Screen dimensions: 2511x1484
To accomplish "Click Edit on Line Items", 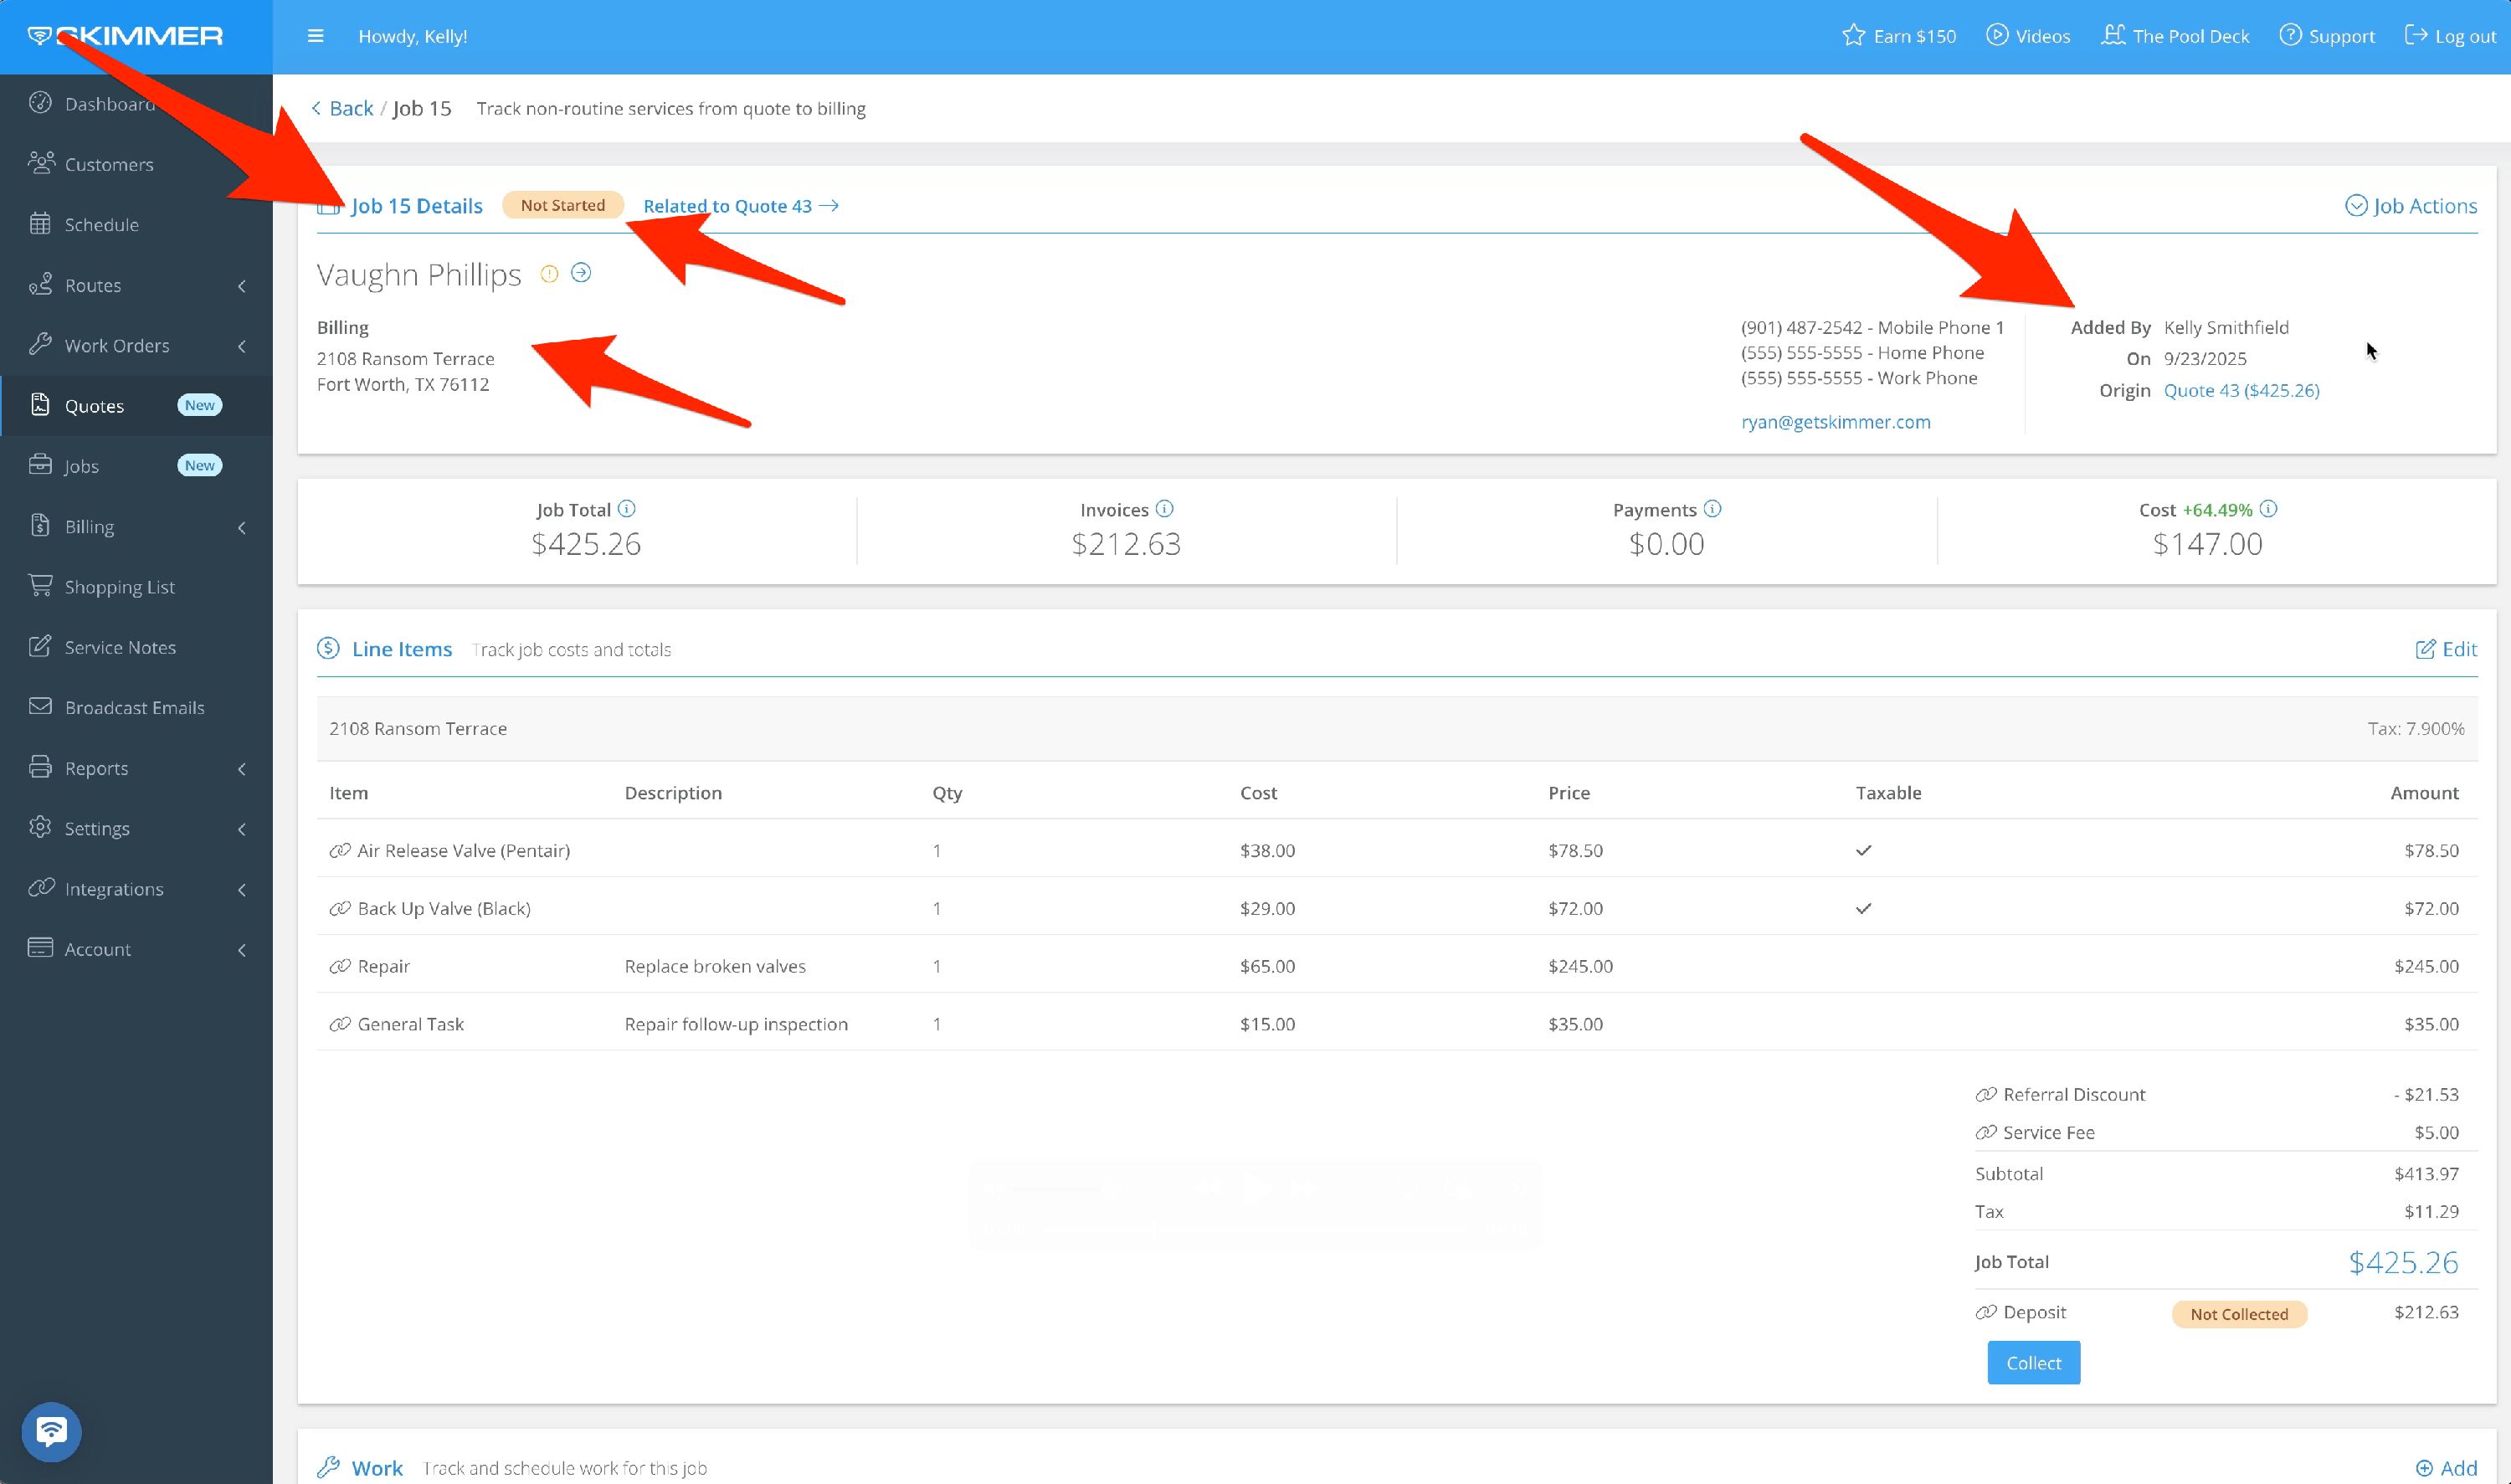I will click(2446, 649).
